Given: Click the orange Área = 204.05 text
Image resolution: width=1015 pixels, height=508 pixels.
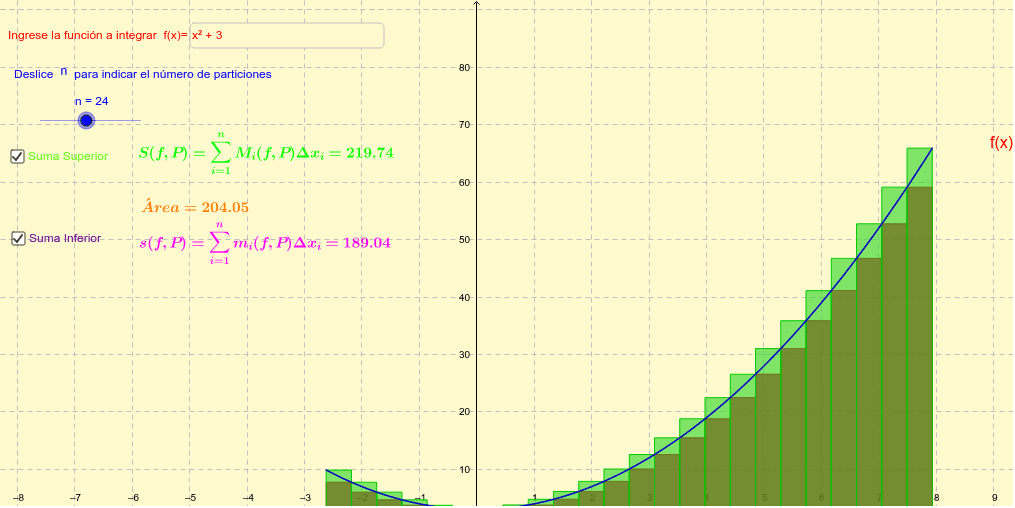Looking at the screenshot, I should pyautogui.click(x=195, y=207).
